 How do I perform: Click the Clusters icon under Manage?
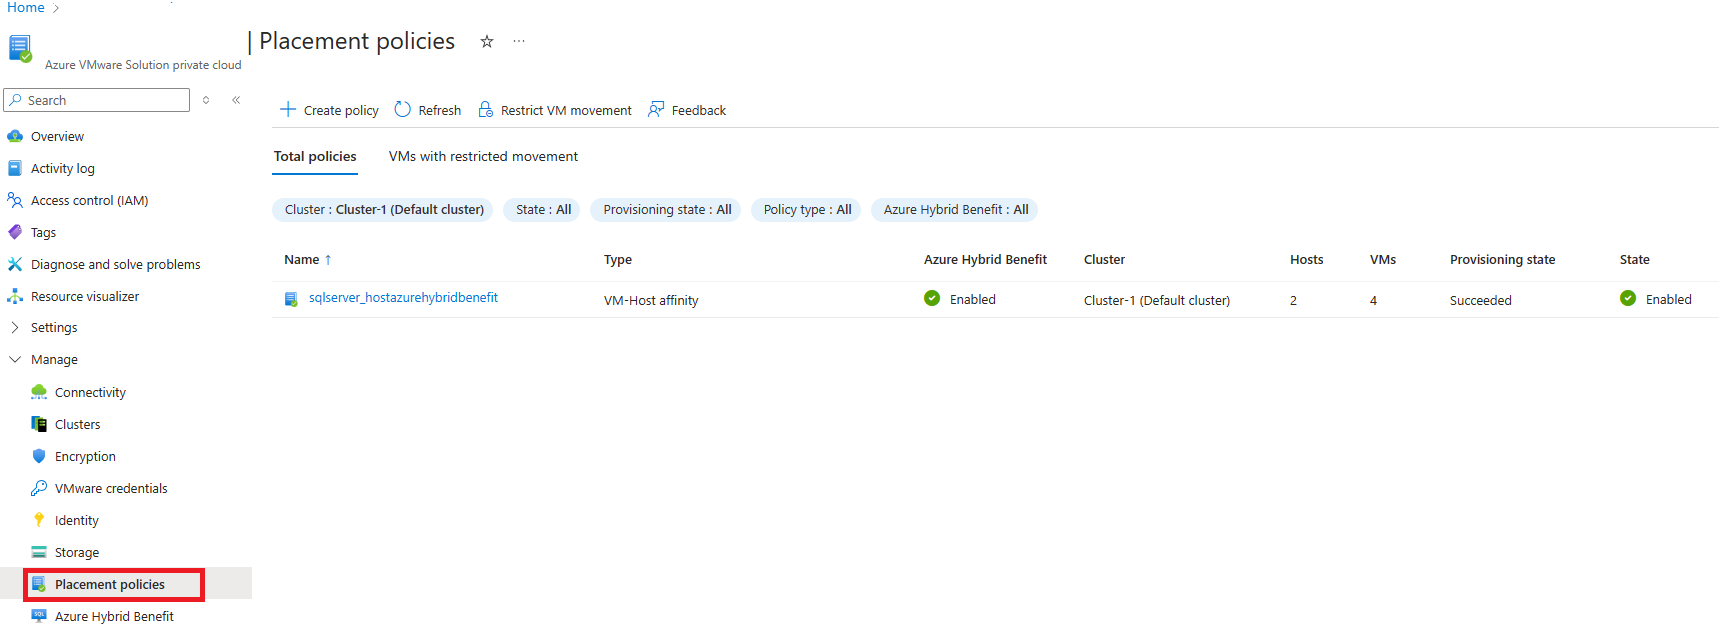point(39,424)
